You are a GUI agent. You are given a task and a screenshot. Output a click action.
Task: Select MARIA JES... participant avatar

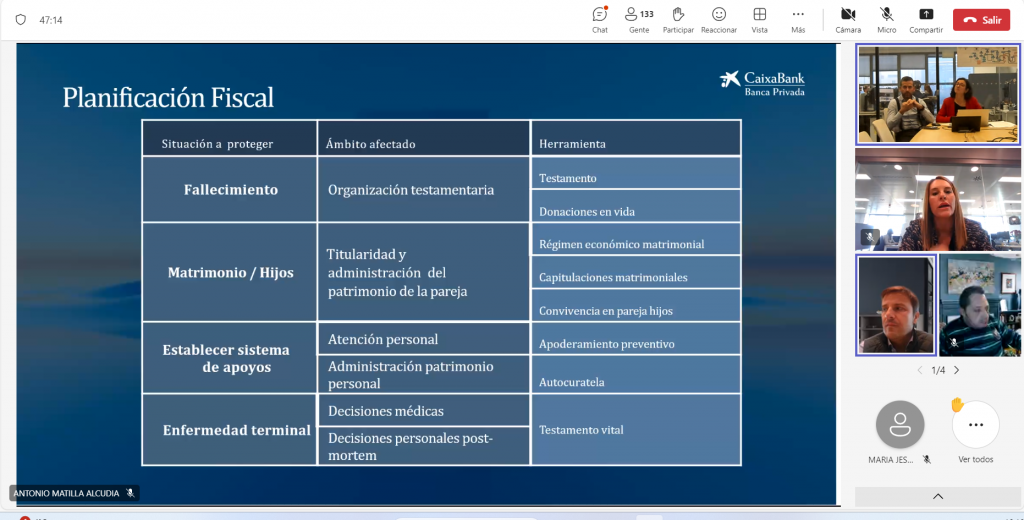pyautogui.click(x=900, y=425)
